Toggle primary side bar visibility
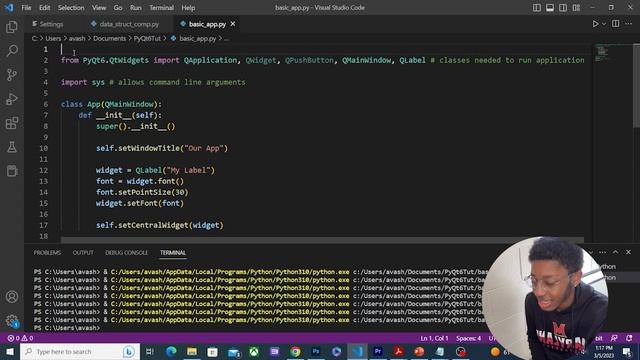Viewport: 640px width, 360px height. (x=537, y=7)
